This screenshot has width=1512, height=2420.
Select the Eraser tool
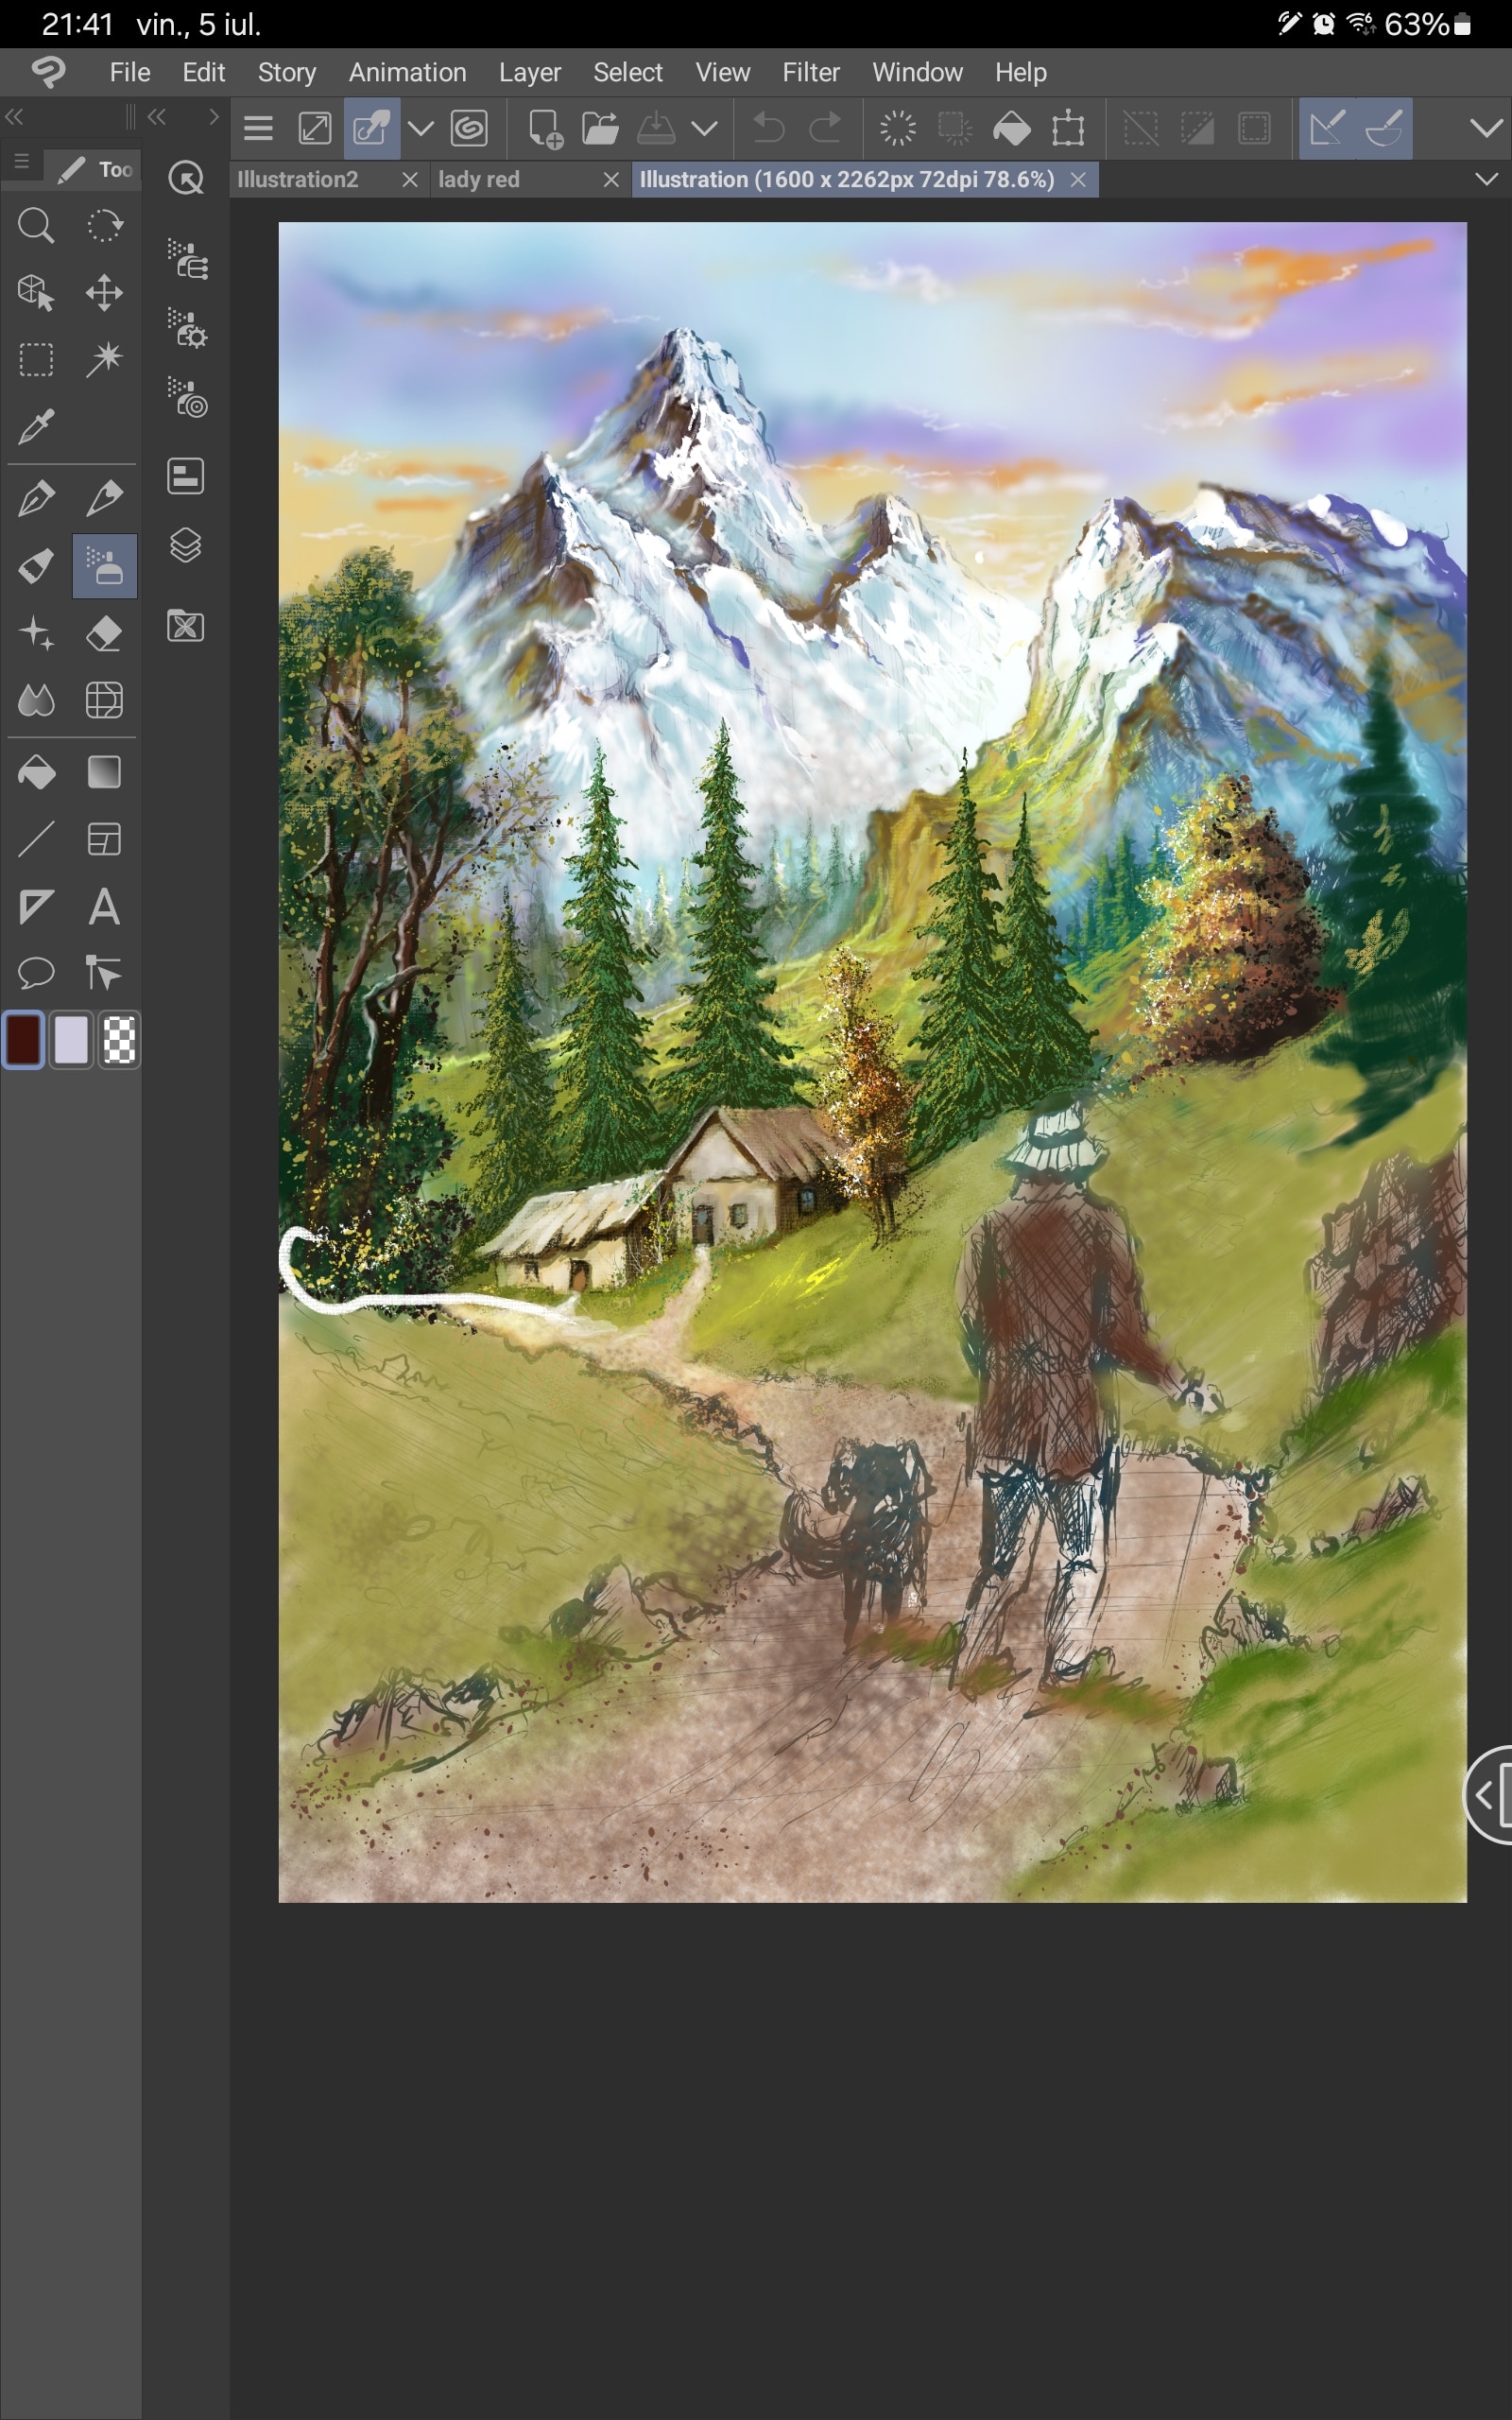pyautogui.click(x=104, y=634)
